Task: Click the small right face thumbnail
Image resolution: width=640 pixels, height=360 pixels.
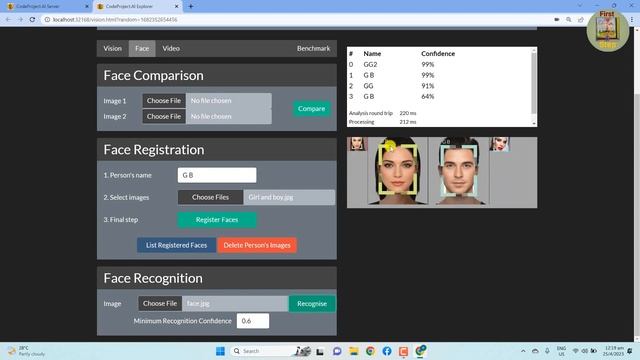Action: point(500,144)
